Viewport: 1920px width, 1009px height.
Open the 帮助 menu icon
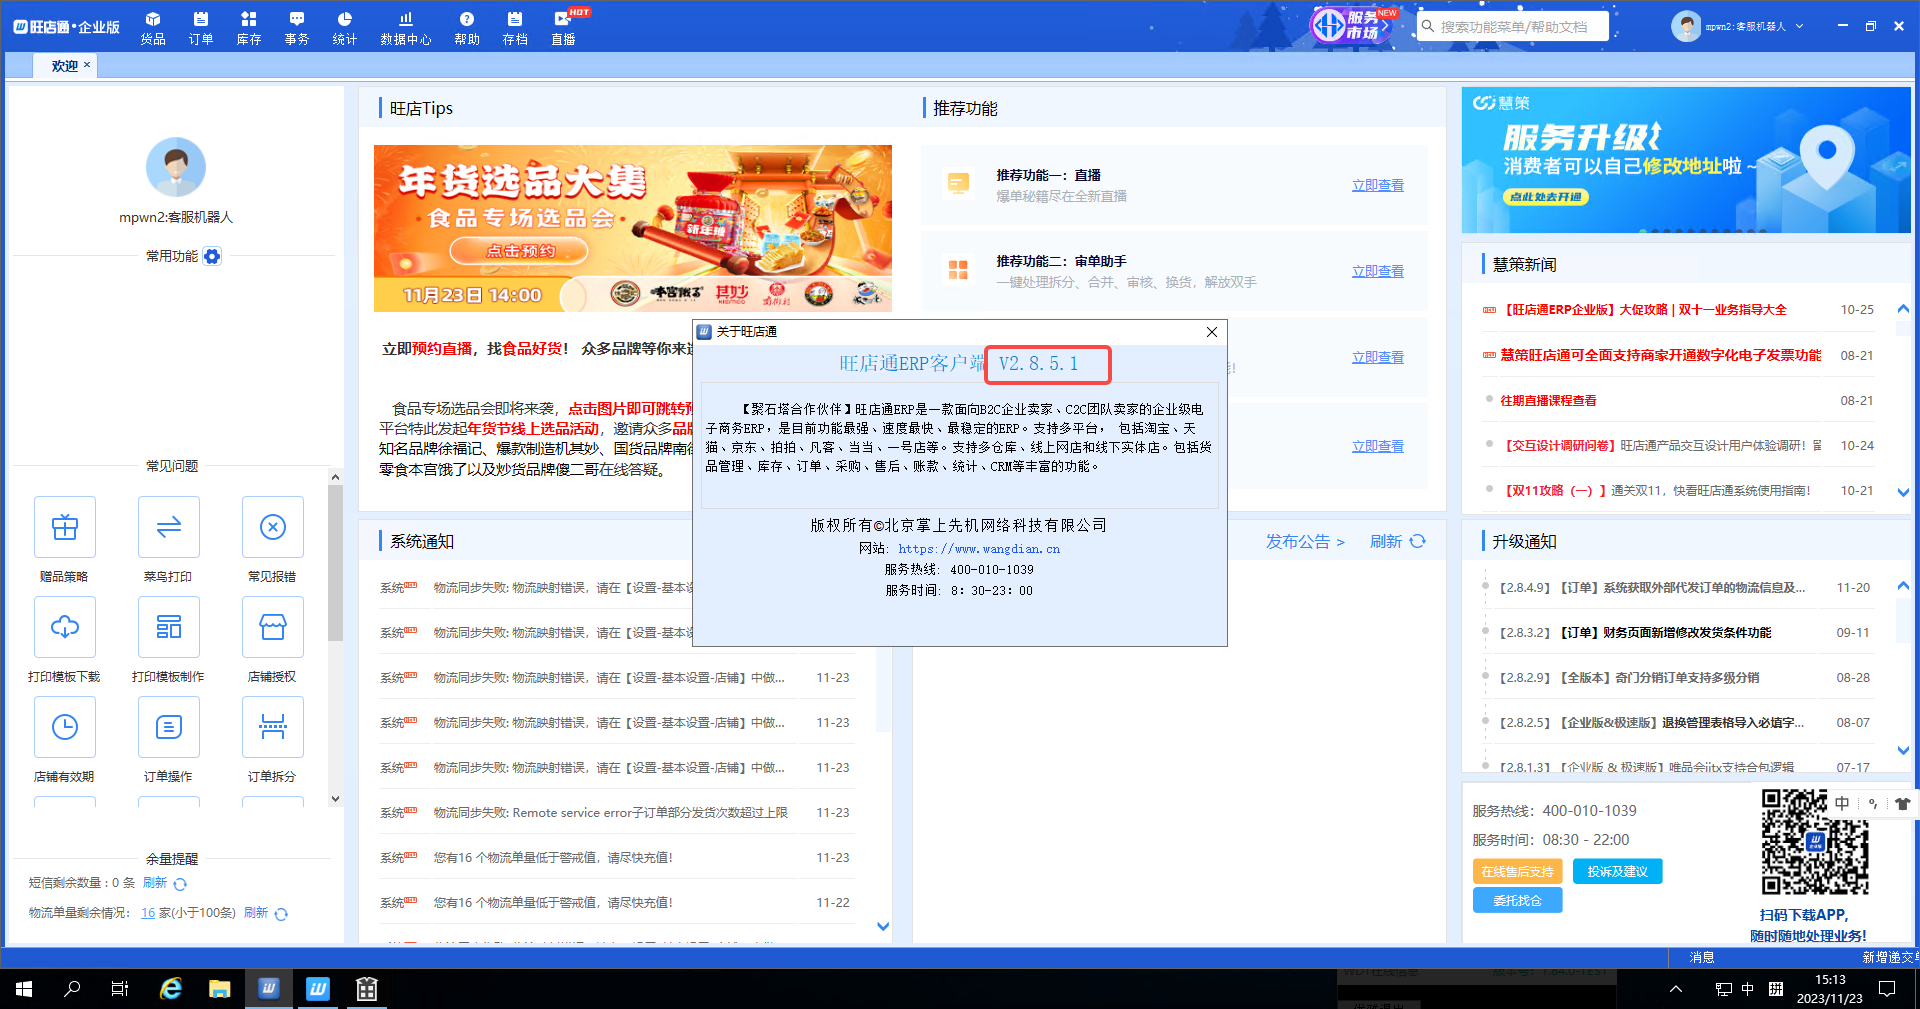pyautogui.click(x=467, y=27)
